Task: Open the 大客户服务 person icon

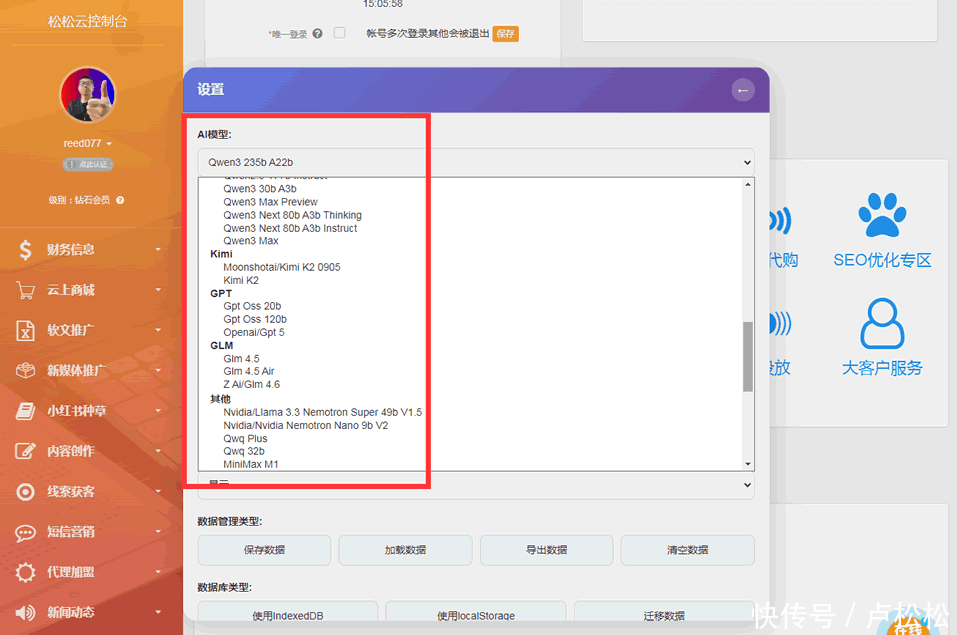Action: (881, 323)
